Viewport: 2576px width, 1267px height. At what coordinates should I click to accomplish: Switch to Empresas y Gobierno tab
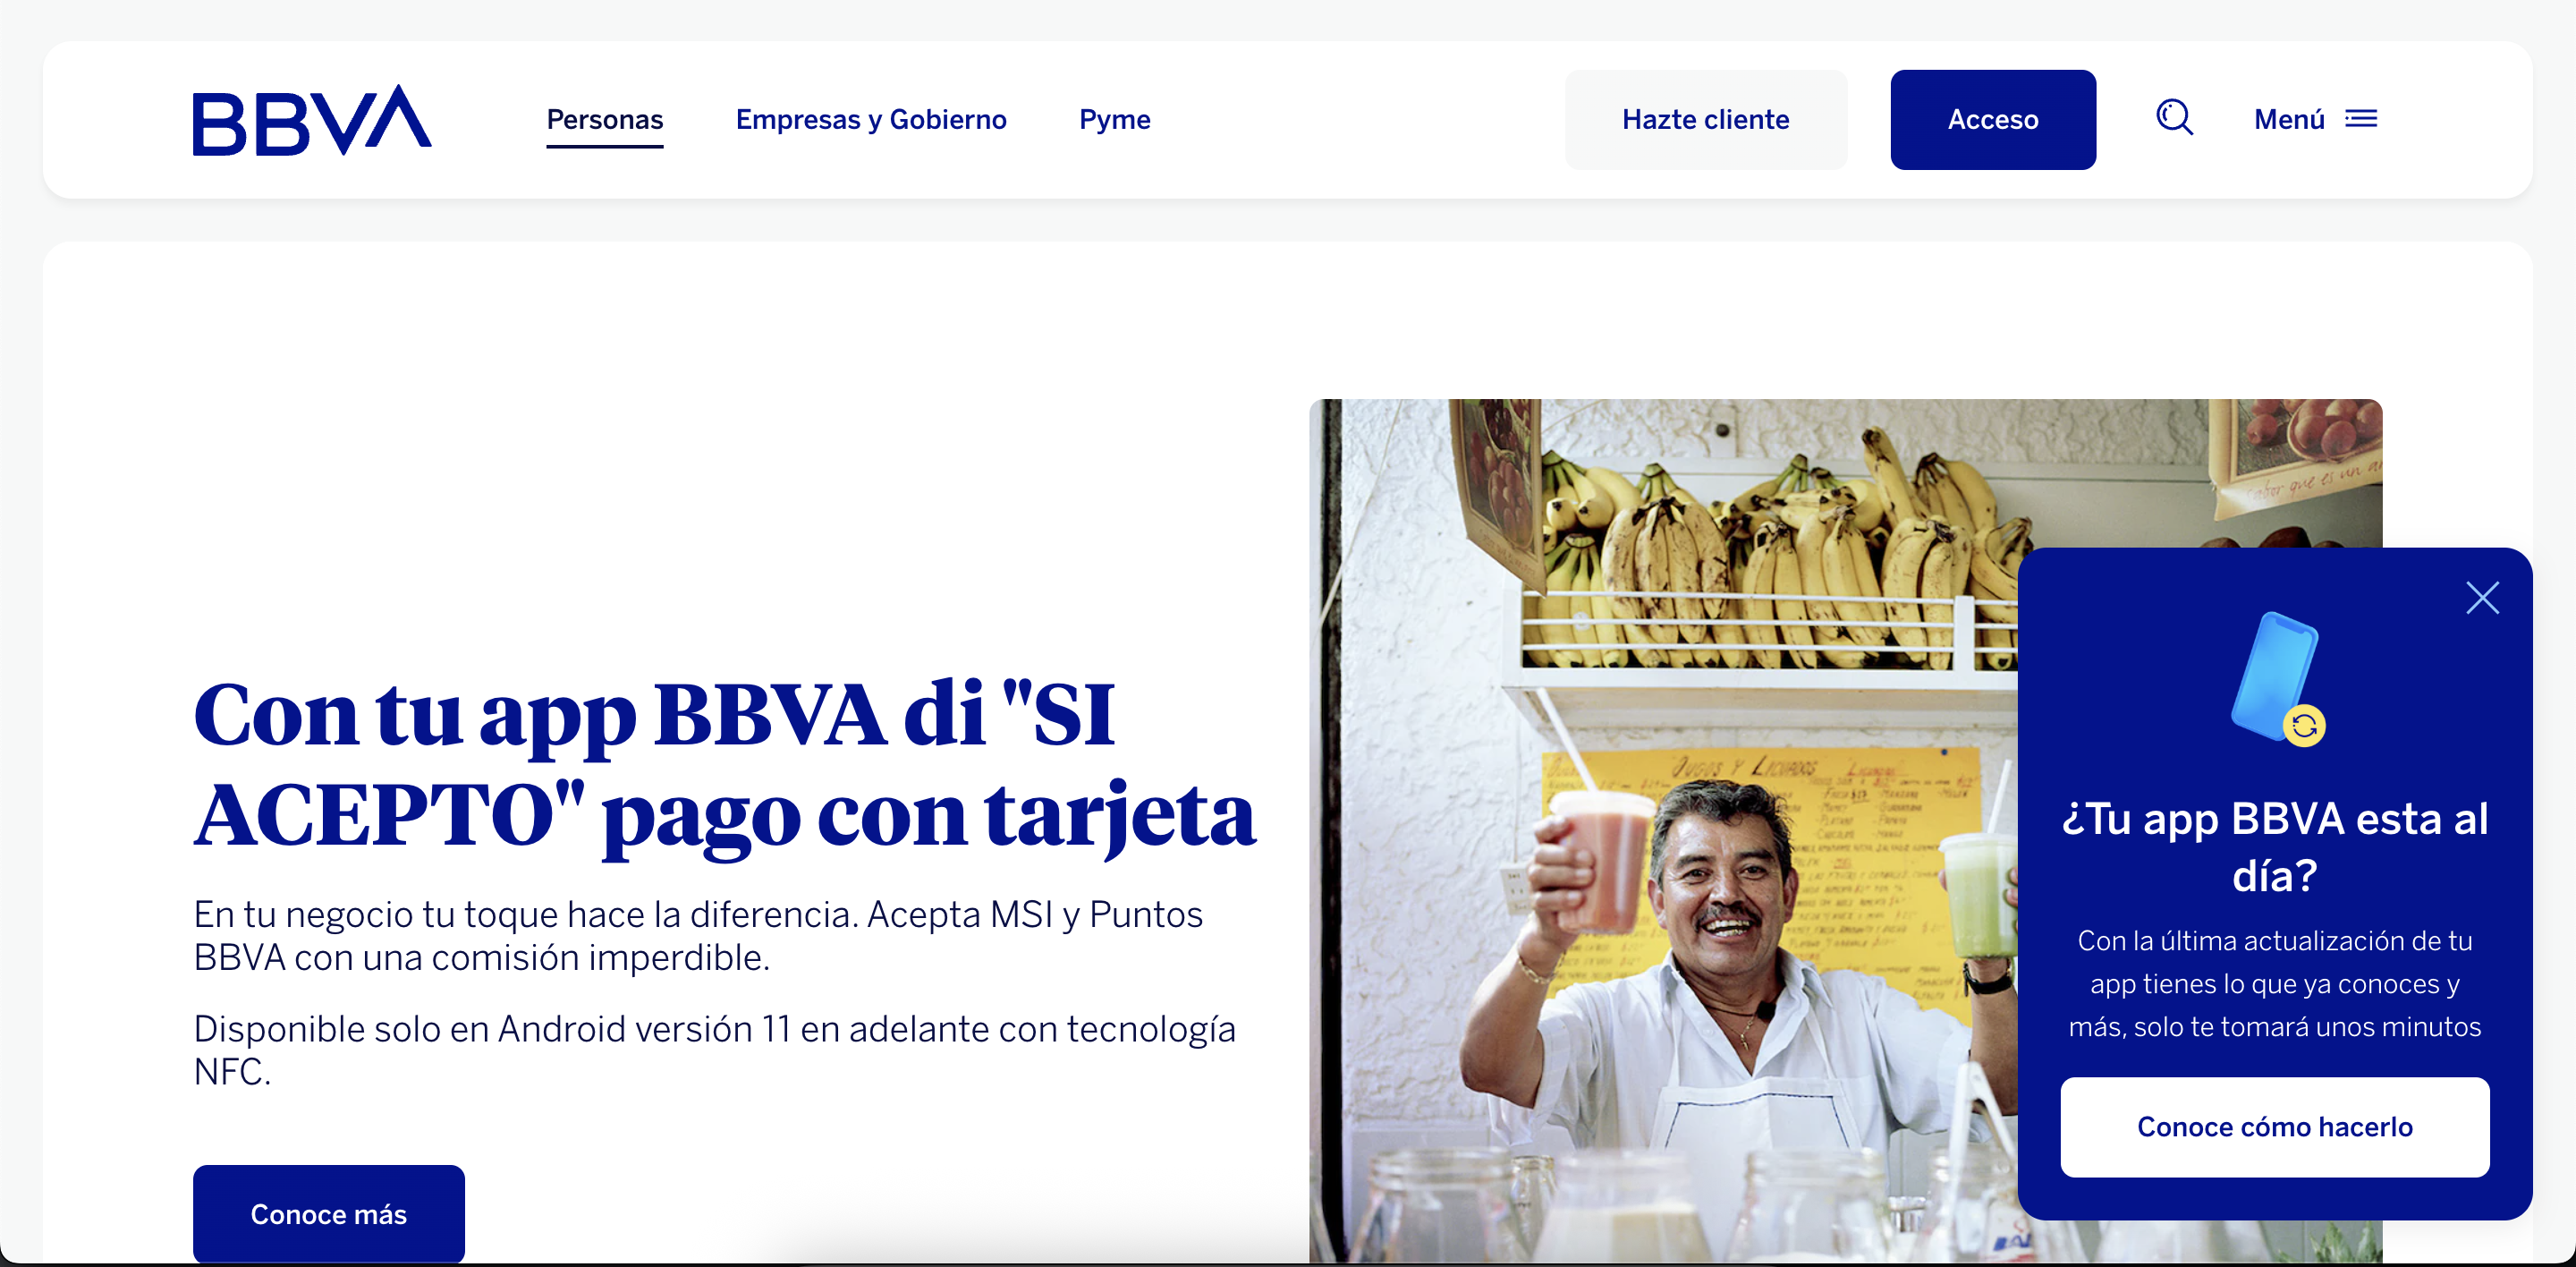click(870, 120)
